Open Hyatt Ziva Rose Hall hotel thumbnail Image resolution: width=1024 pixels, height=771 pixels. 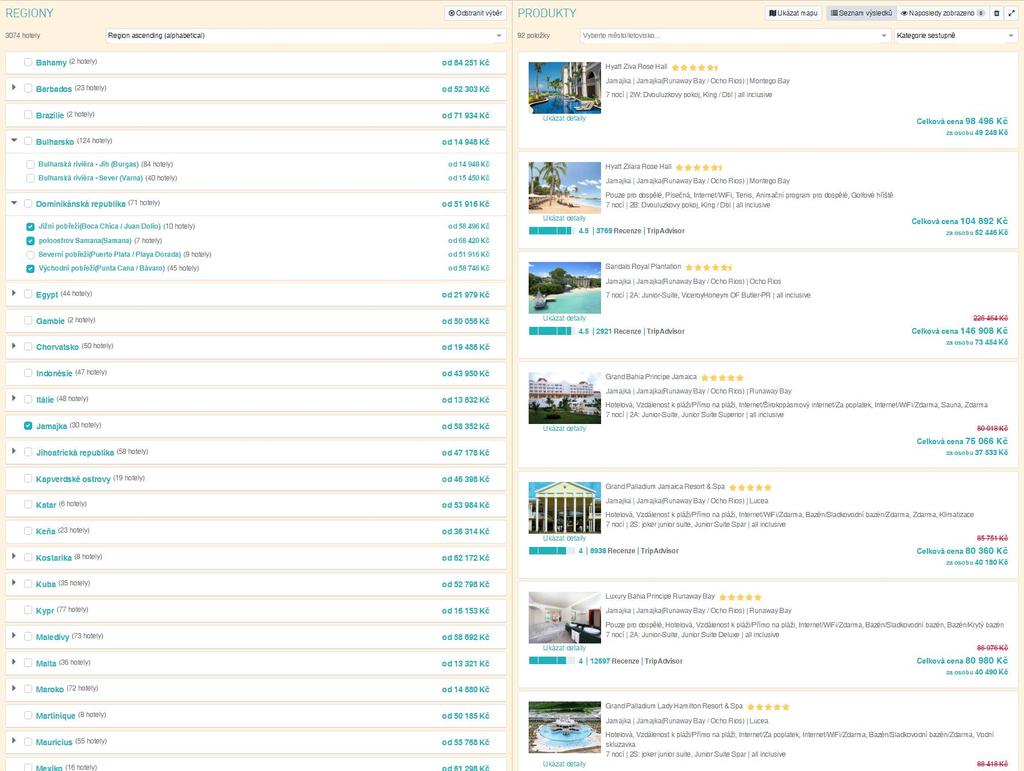tap(564, 87)
